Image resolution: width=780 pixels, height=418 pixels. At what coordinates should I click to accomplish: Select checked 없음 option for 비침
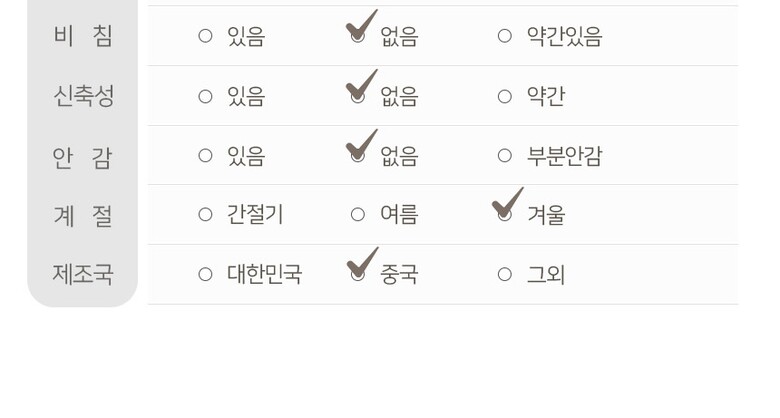click(358, 37)
